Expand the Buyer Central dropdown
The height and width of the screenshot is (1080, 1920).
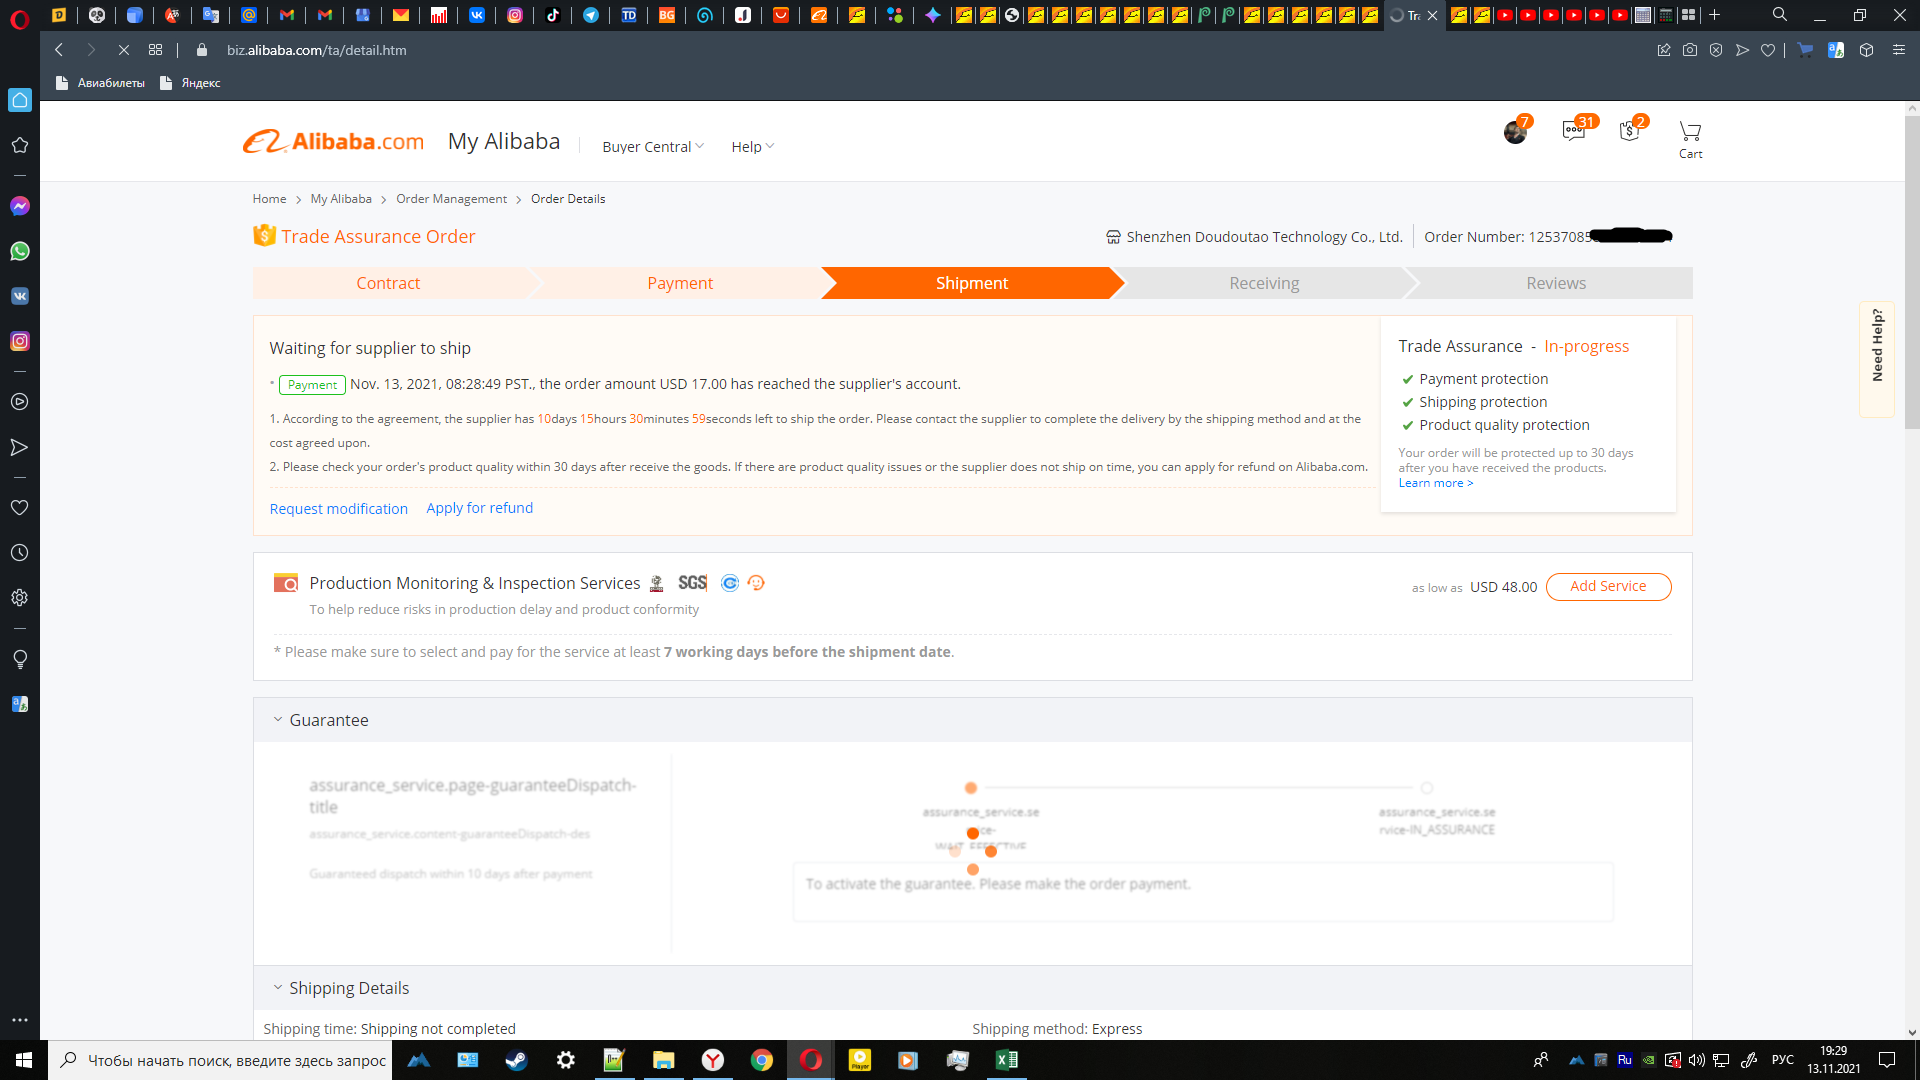pos(652,147)
